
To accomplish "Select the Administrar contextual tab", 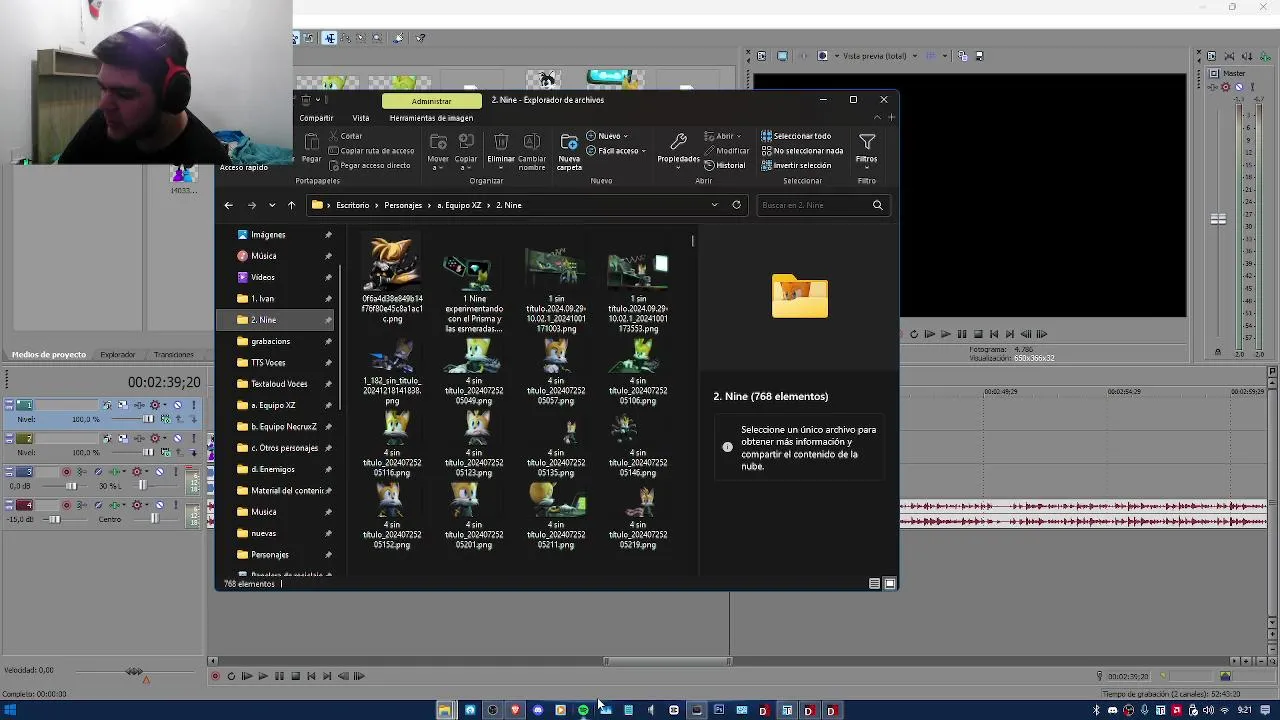I will tap(431, 101).
